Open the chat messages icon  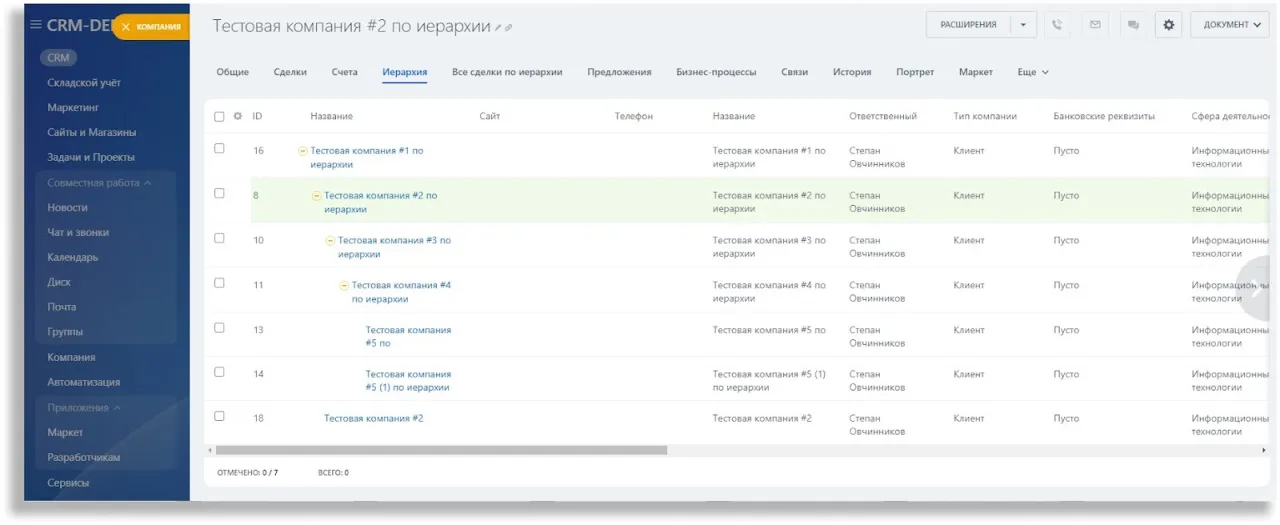(x=1133, y=25)
